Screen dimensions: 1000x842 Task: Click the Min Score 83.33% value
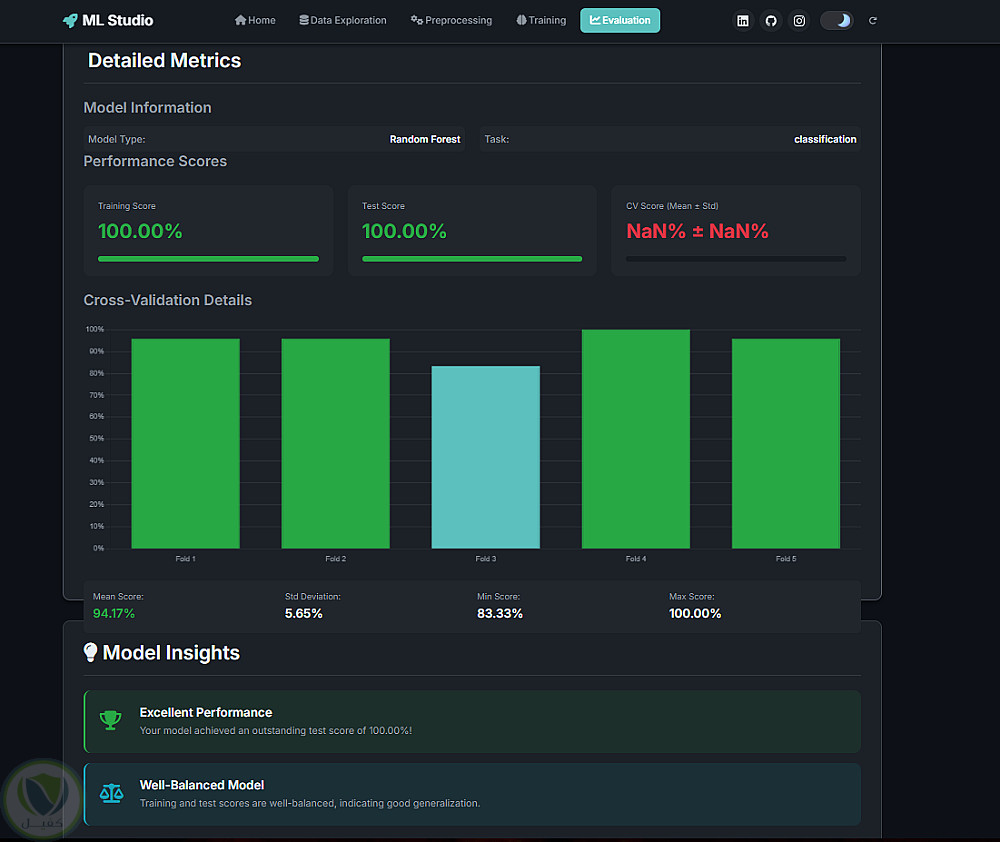click(500, 614)
